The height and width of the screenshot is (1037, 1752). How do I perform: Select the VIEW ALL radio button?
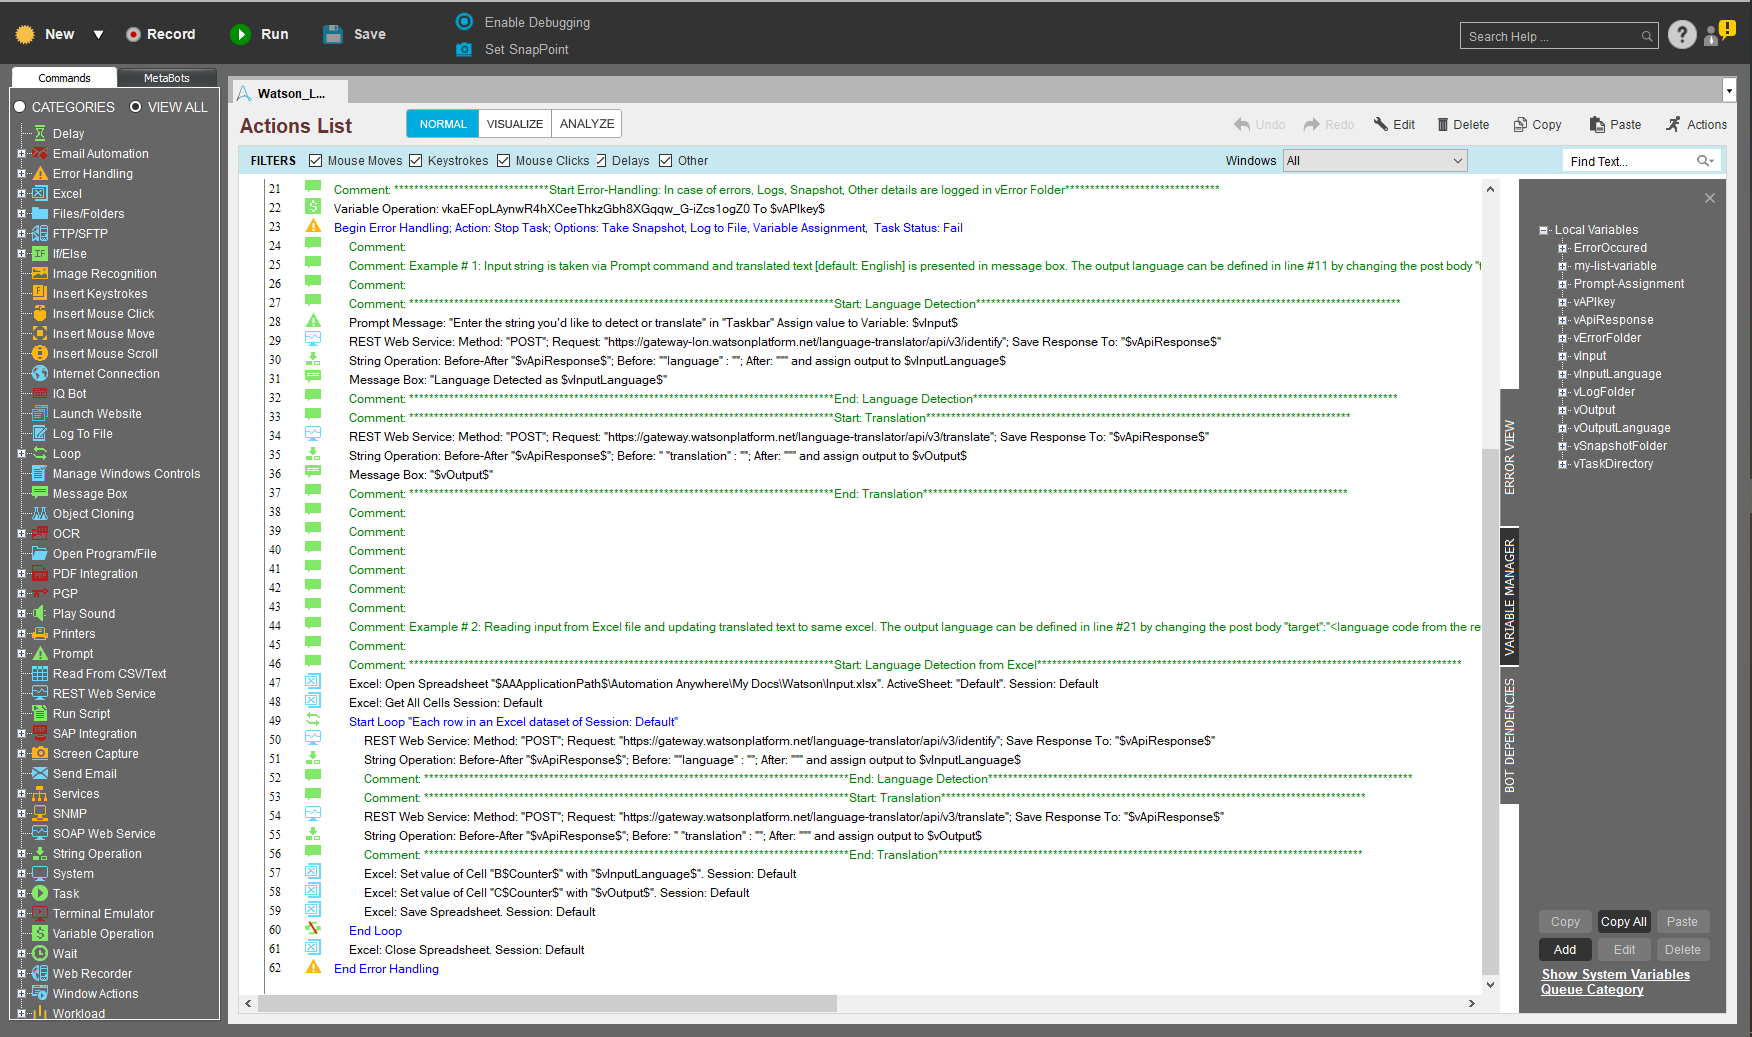[x=135, y=107]
